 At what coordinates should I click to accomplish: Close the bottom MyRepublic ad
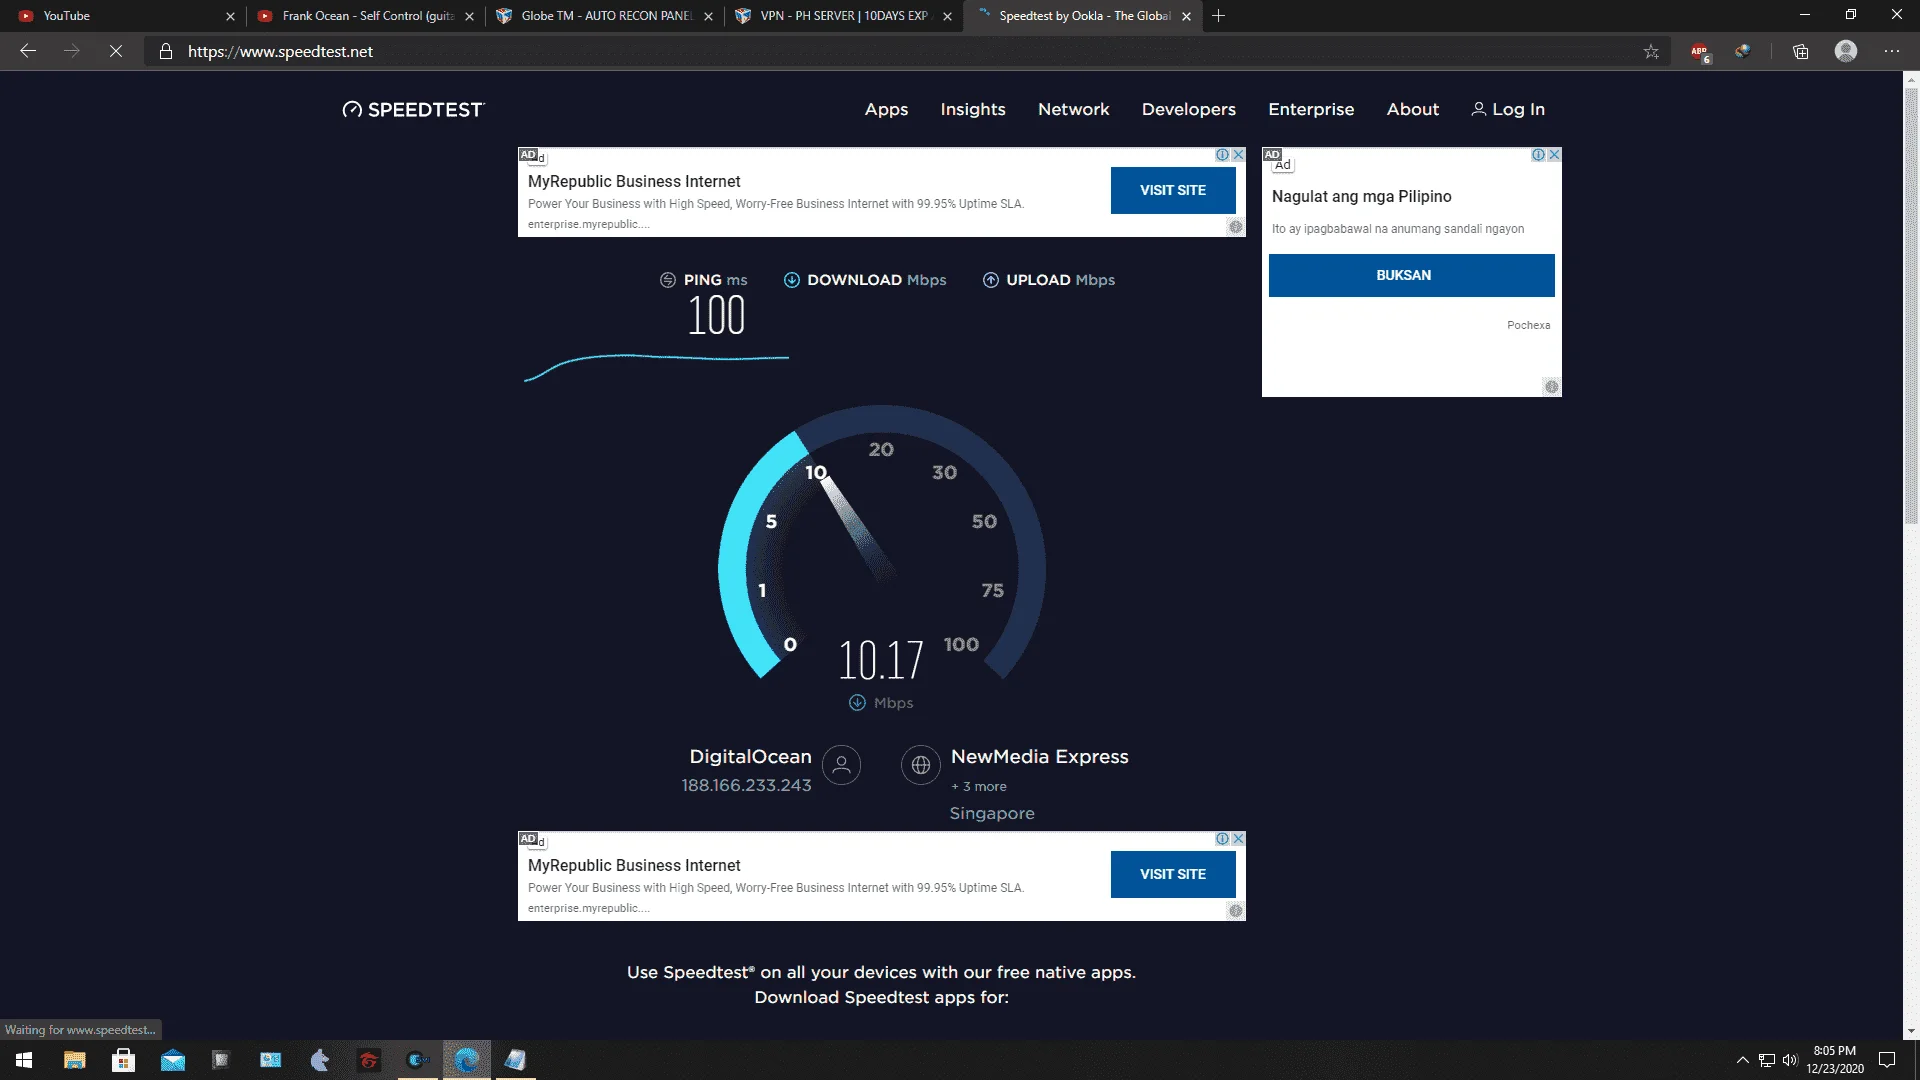1238,839
